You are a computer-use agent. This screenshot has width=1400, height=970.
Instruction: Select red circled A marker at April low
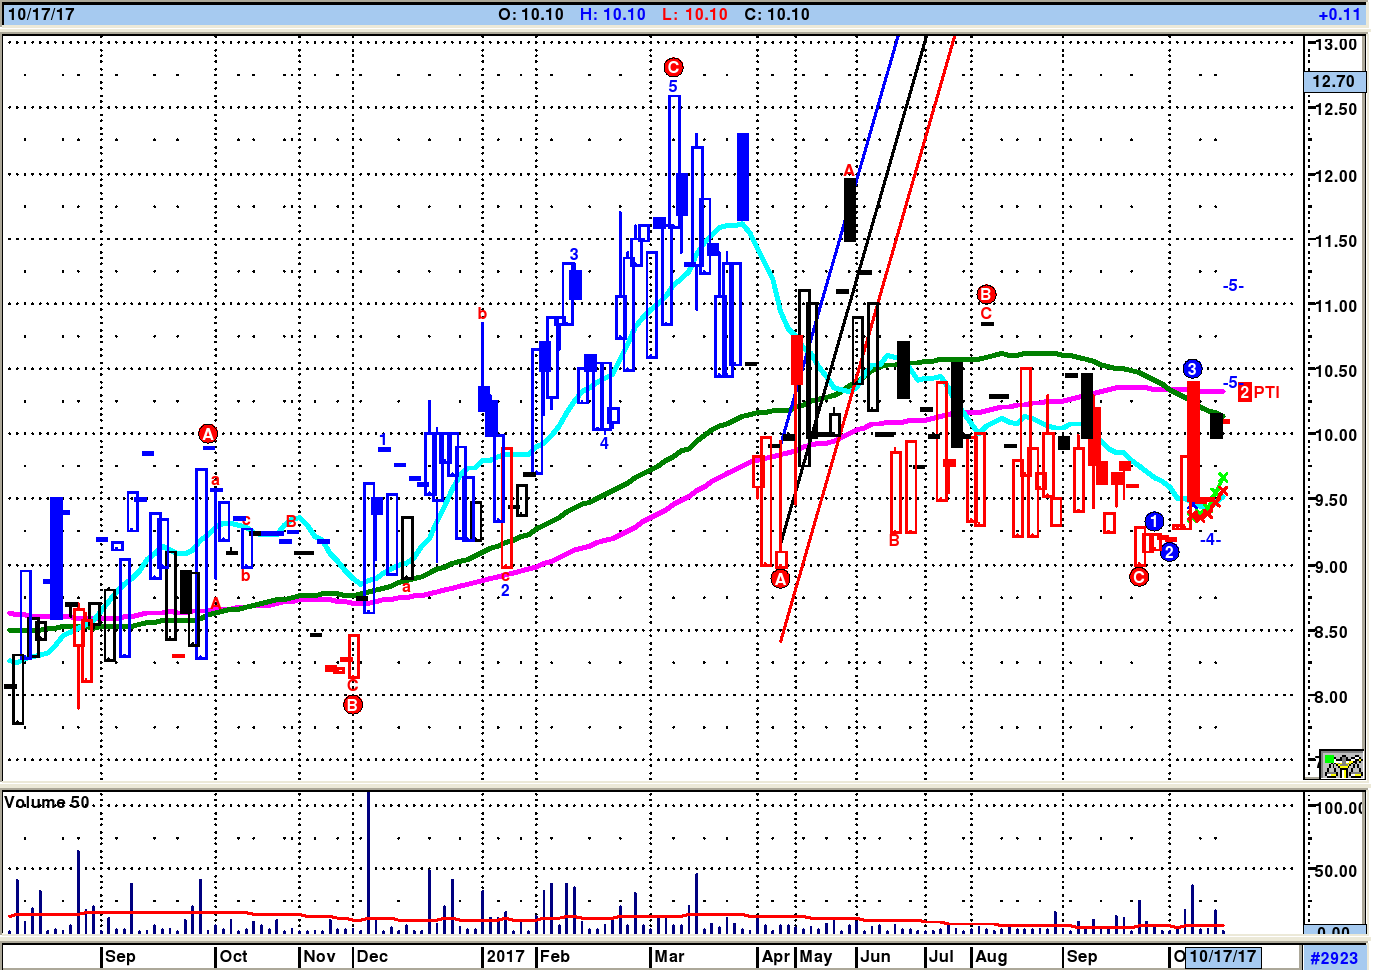pos(781,579)
